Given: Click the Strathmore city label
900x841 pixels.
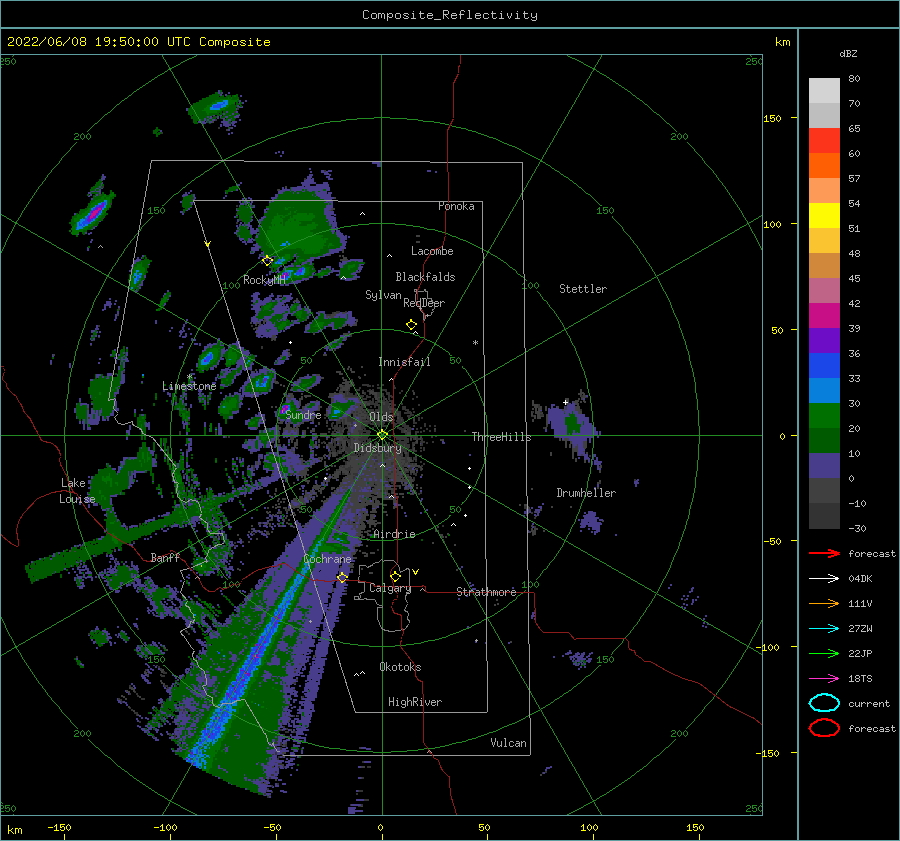Looking at the screenshot, I should click(486, 592).
